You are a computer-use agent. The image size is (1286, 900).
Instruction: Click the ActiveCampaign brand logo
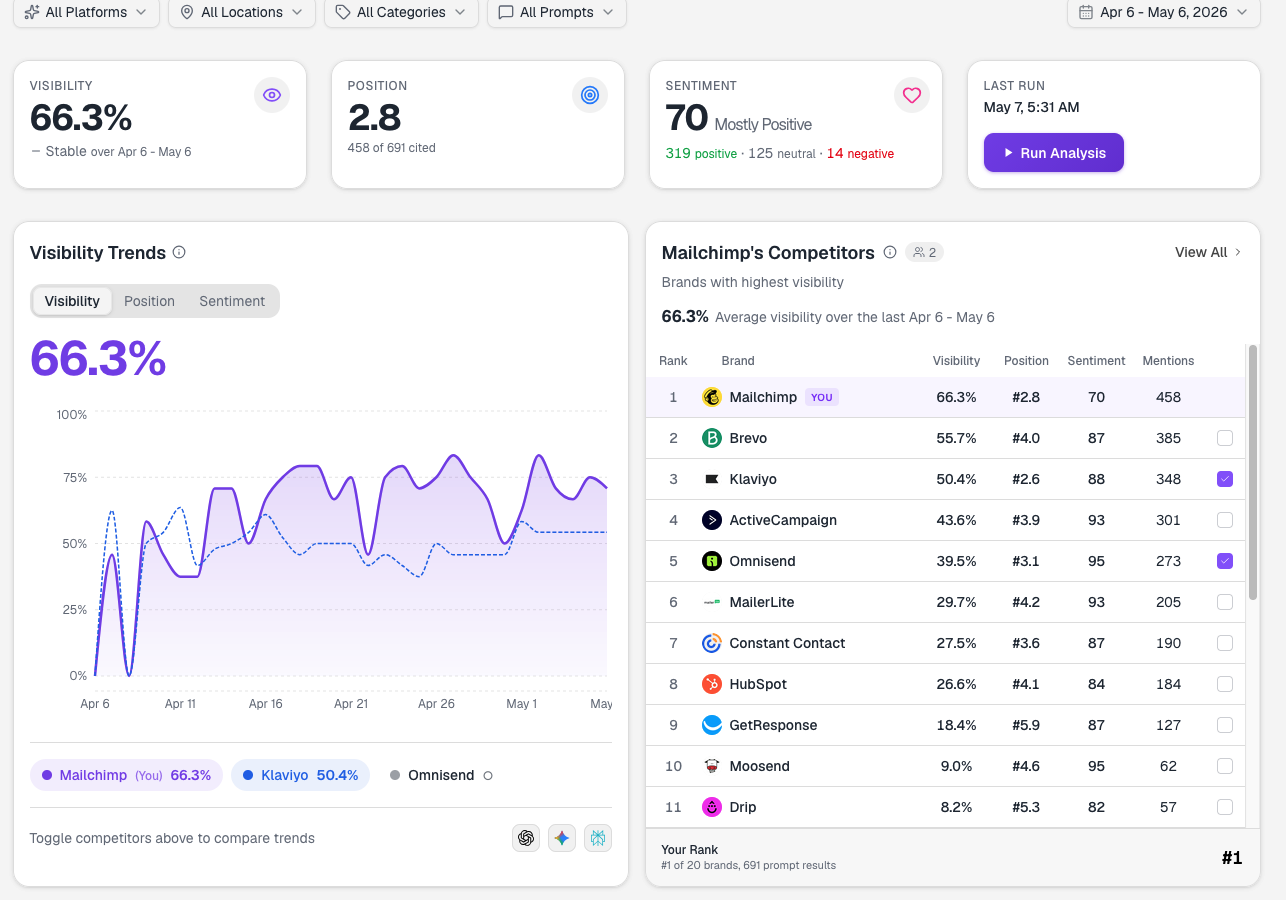[x=712, y=520]
